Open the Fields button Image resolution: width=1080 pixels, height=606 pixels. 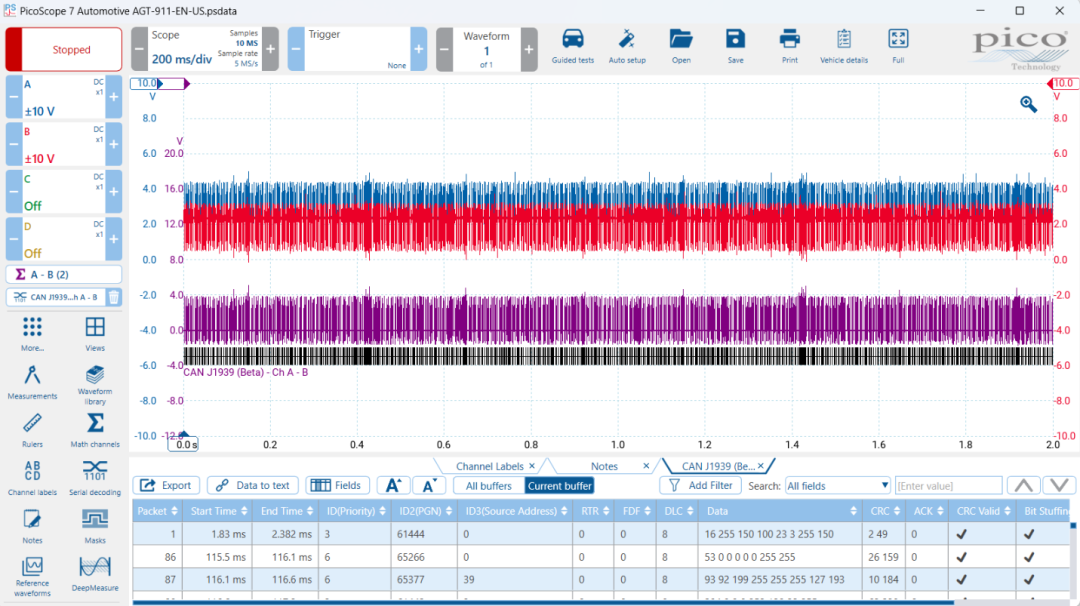coord(337,485)
